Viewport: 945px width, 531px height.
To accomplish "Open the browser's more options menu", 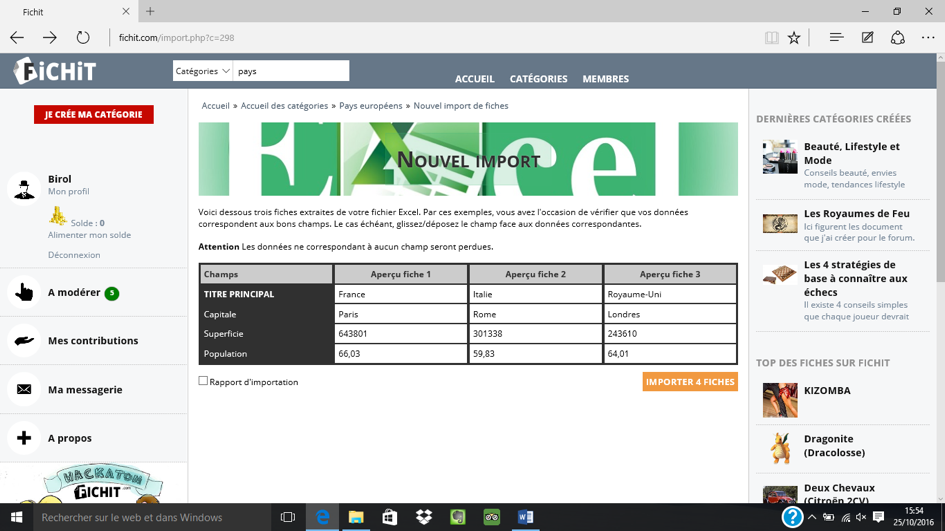I will coord(928,38).
